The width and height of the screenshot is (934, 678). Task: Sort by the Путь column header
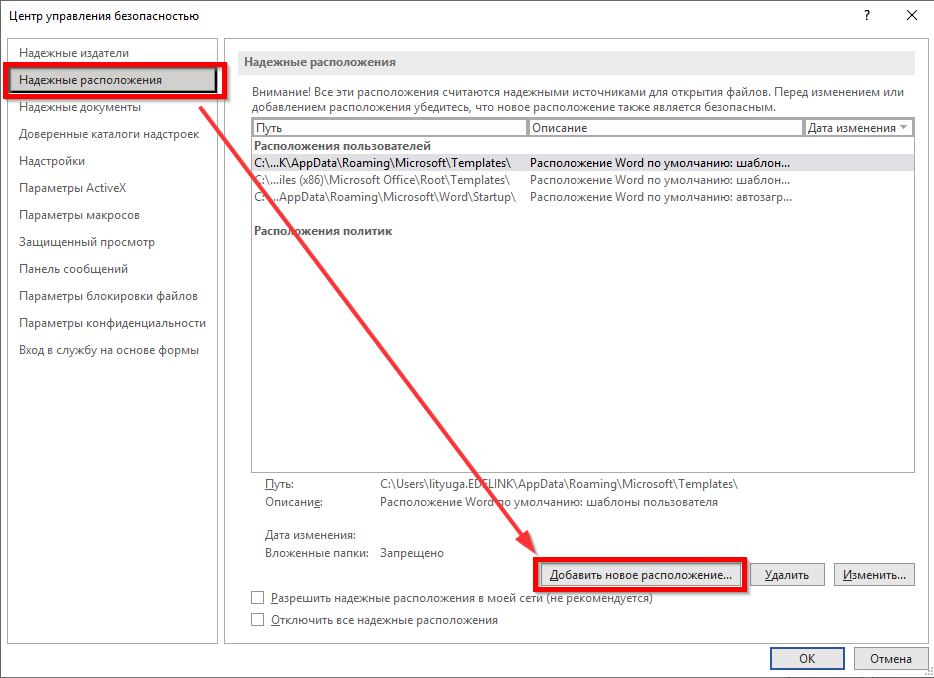(x=390, y=128)
